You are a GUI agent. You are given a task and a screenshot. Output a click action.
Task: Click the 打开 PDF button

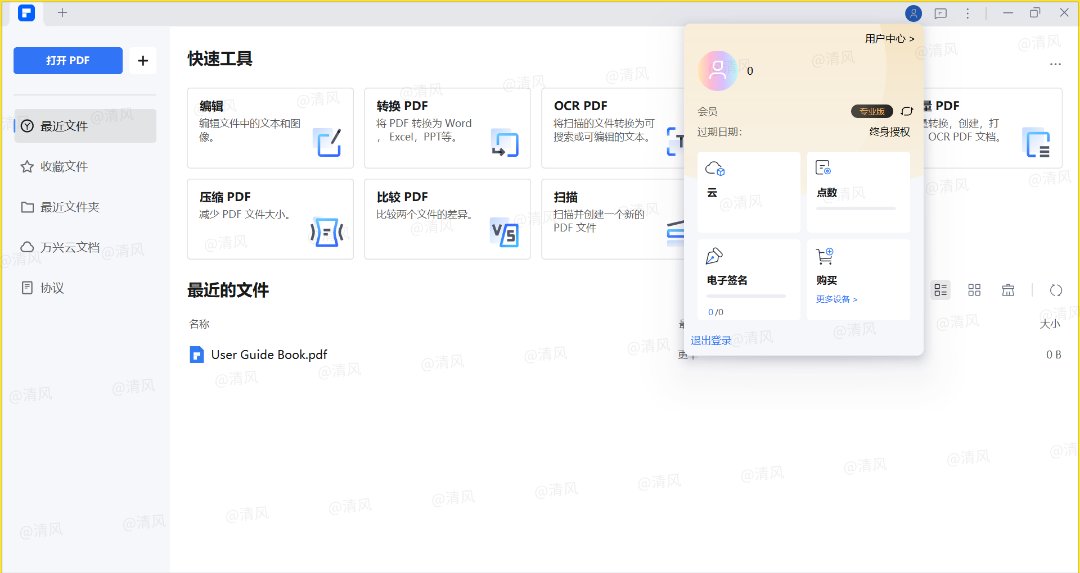click(68, 60)
